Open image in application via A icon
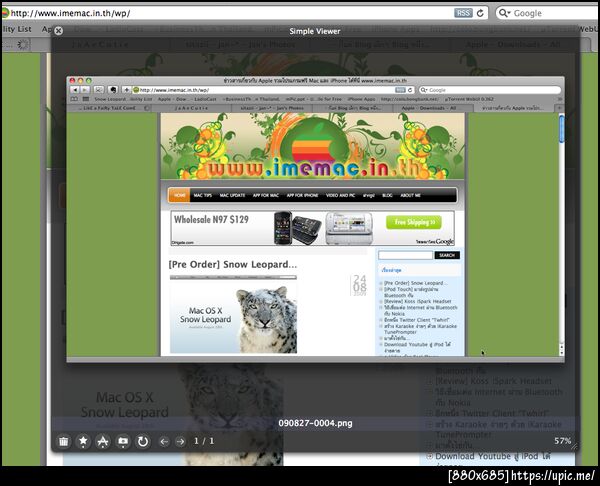Screen dimensions: 600x486 pos(103,442)
